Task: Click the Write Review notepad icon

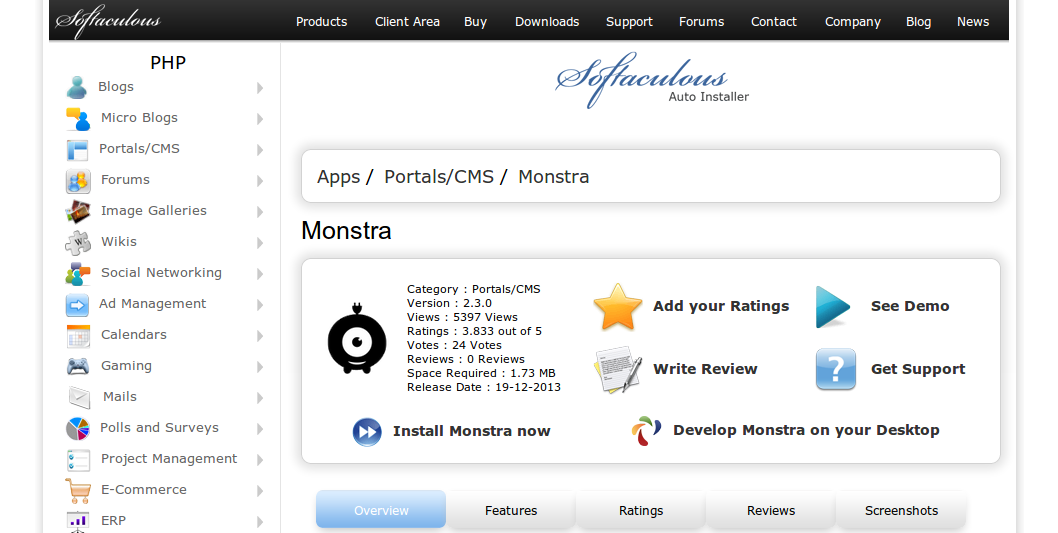Action: tap(617, 370)
